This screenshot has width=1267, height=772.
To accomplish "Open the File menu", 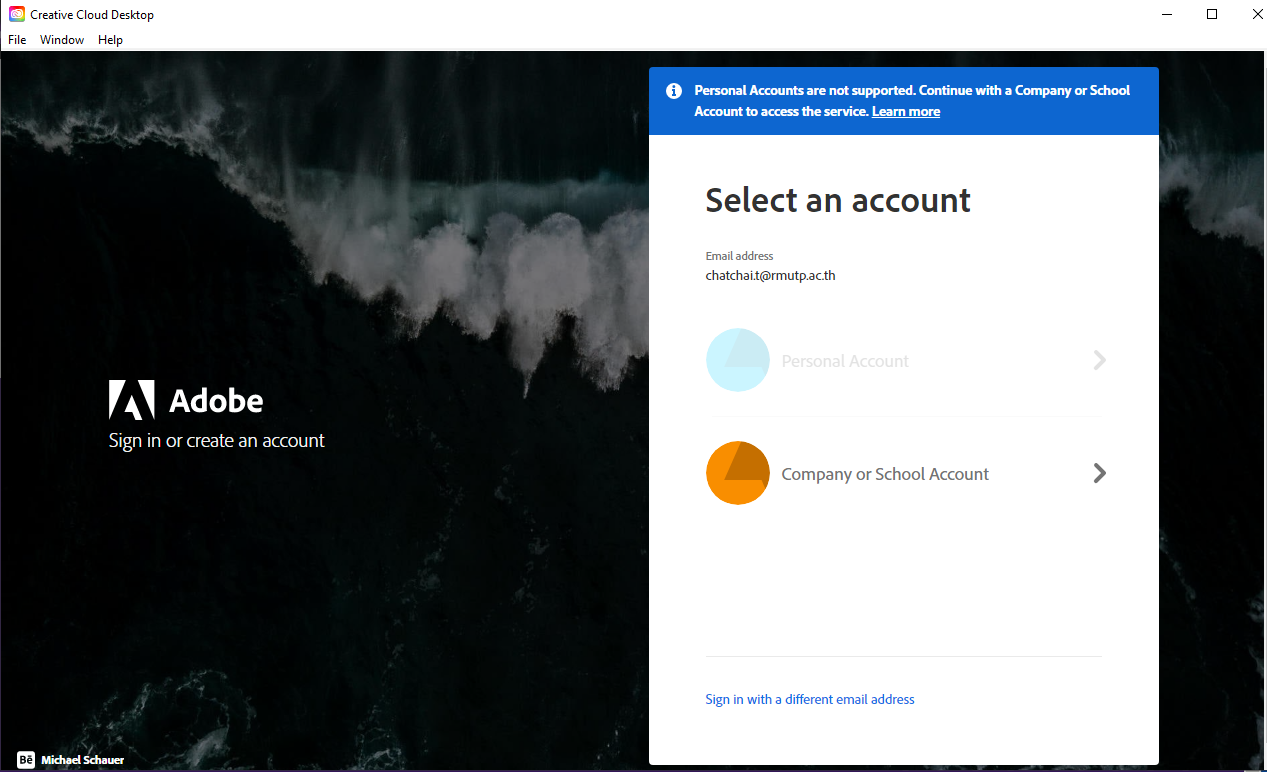I will point(17,40).
